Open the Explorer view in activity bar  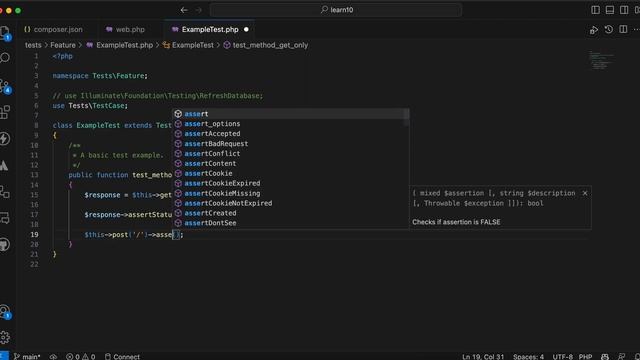pos(5,33)
